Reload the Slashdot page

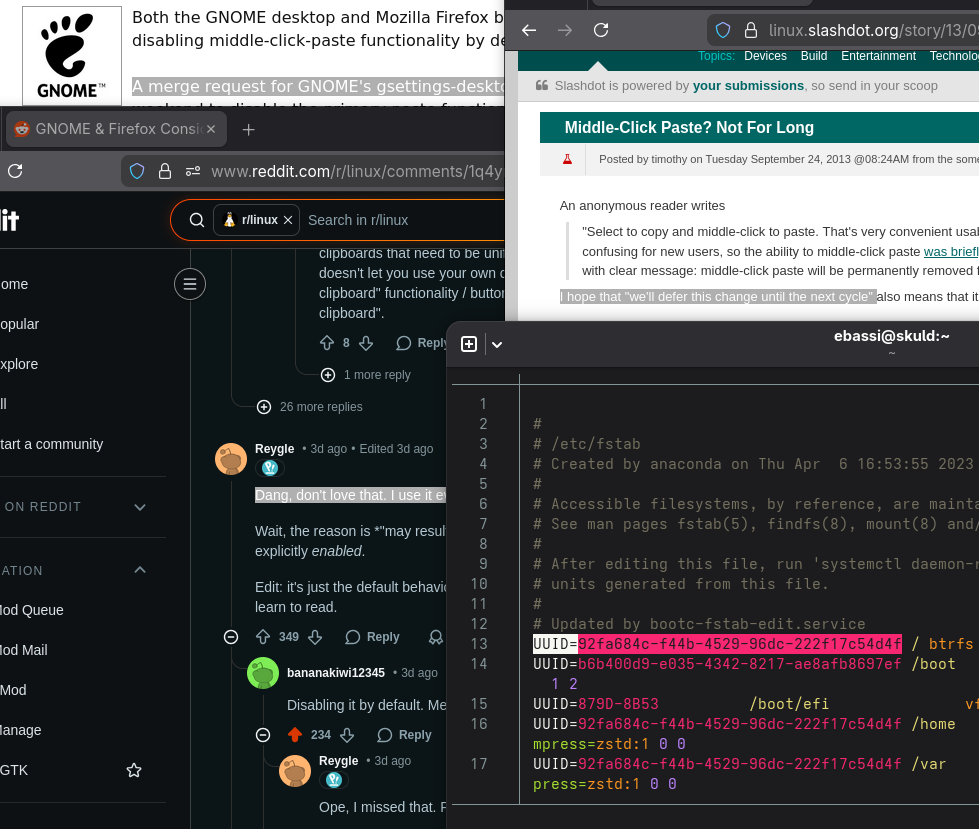[601, 30]
